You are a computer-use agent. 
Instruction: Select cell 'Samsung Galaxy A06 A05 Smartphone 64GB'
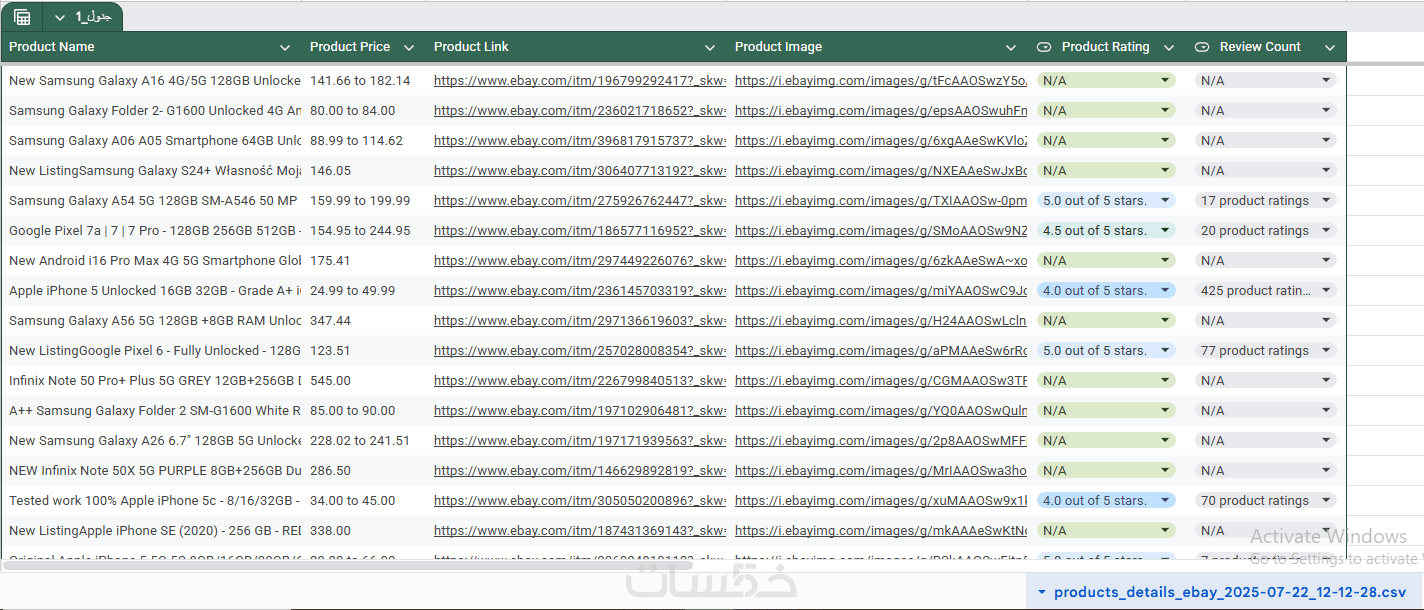pyautogui.click(x=154, y=141)
